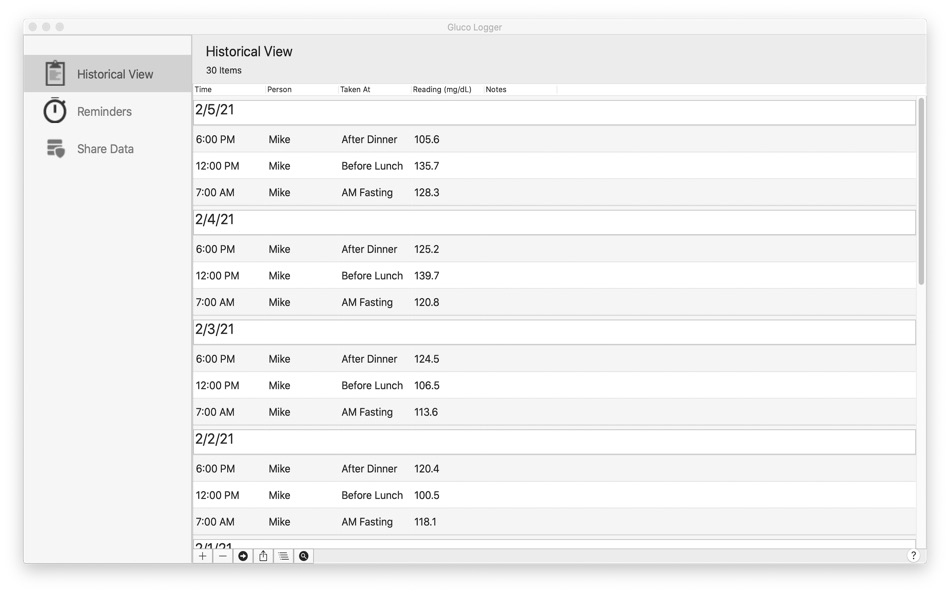The width and height of the screenshot is (950, 594).
Task: Click the add (+) toolbar button
Action: (x=202, y=555)
